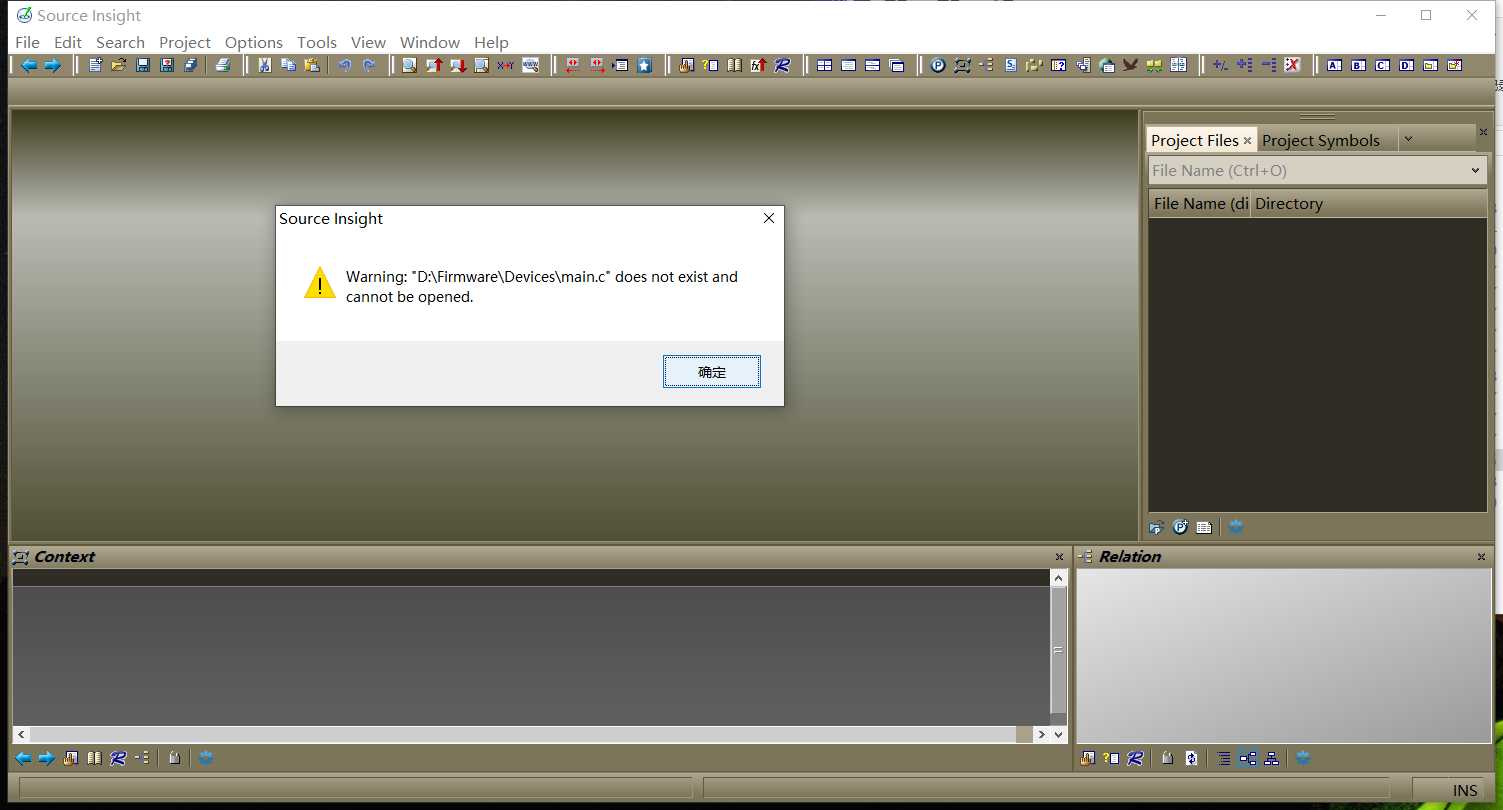Sort by the Directory column header
Viewport: 1503px width, 810px height.
pyautogui.click(x=1369, y=203)
